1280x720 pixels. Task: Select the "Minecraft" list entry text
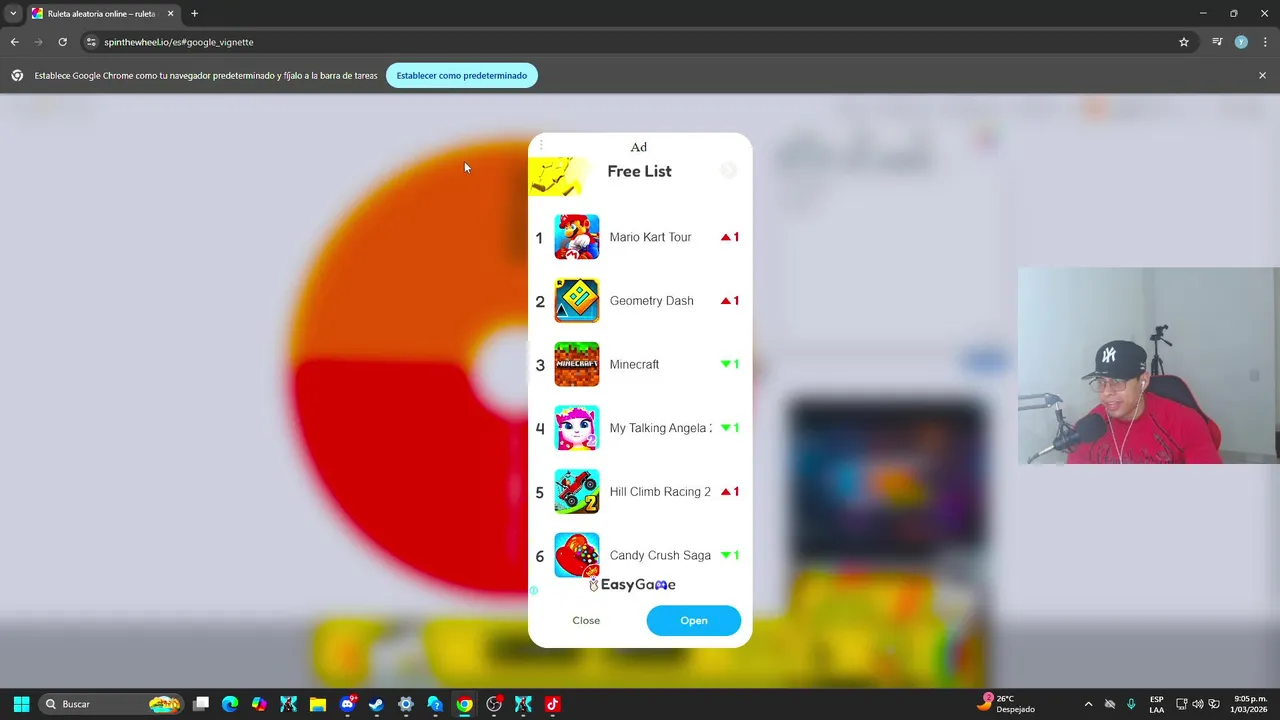click(x=634, y=364)
